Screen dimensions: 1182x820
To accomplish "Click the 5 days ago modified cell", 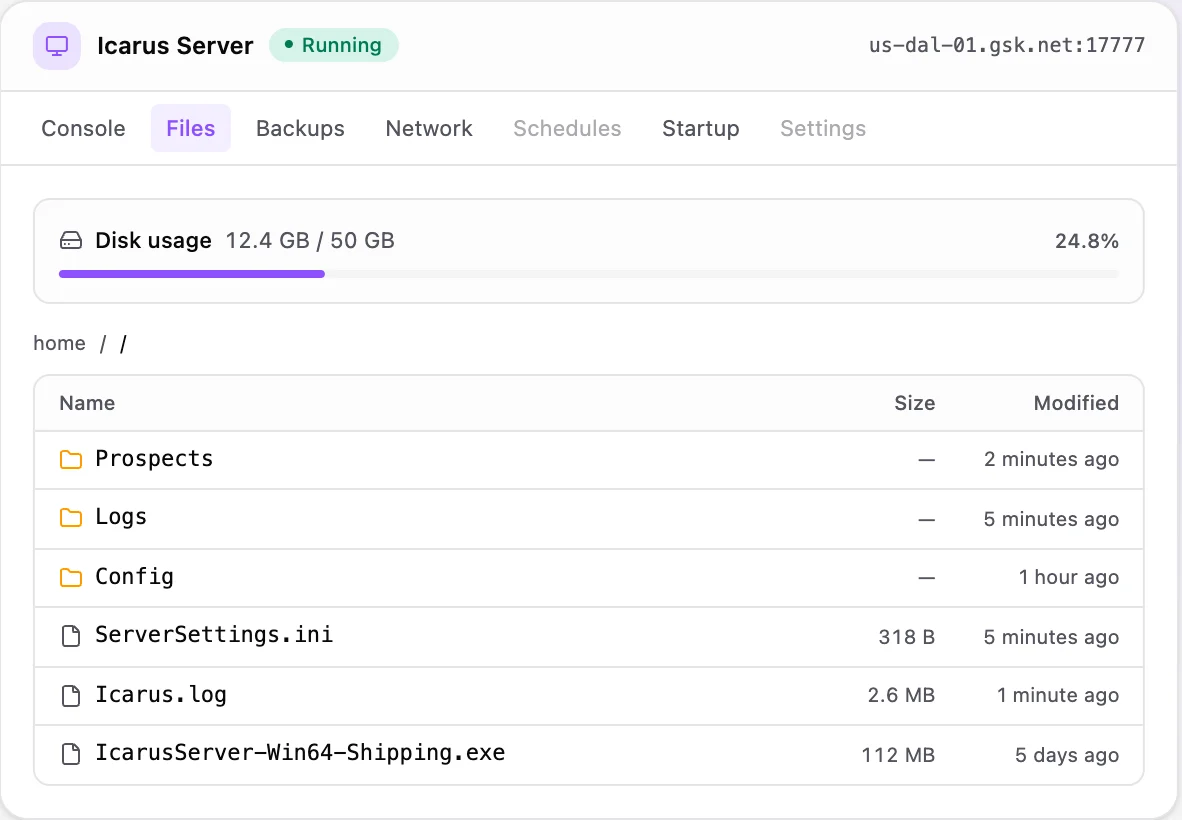I will [x=1067, y=755].
